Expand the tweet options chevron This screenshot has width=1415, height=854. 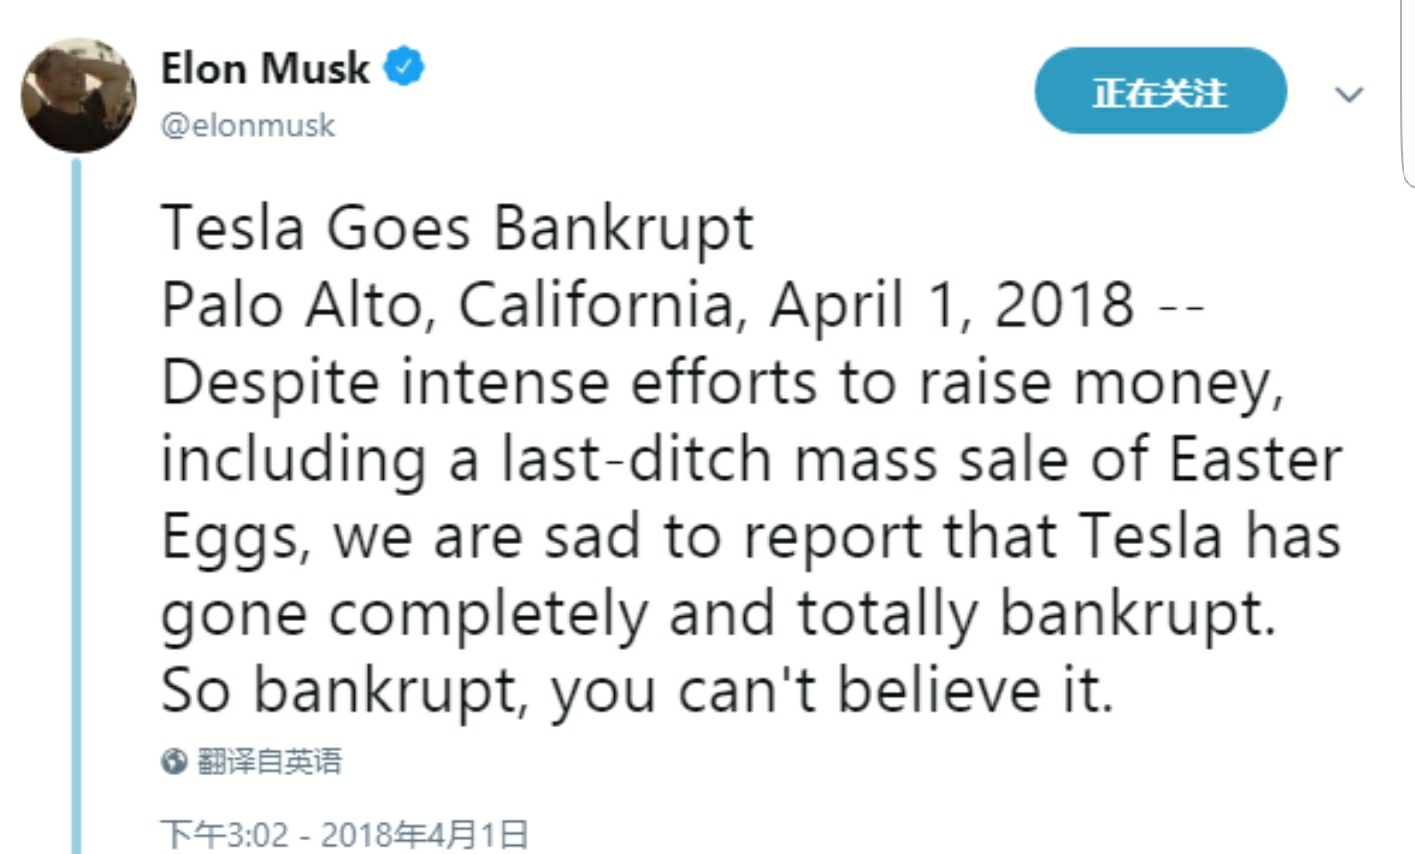point(1349,95)
